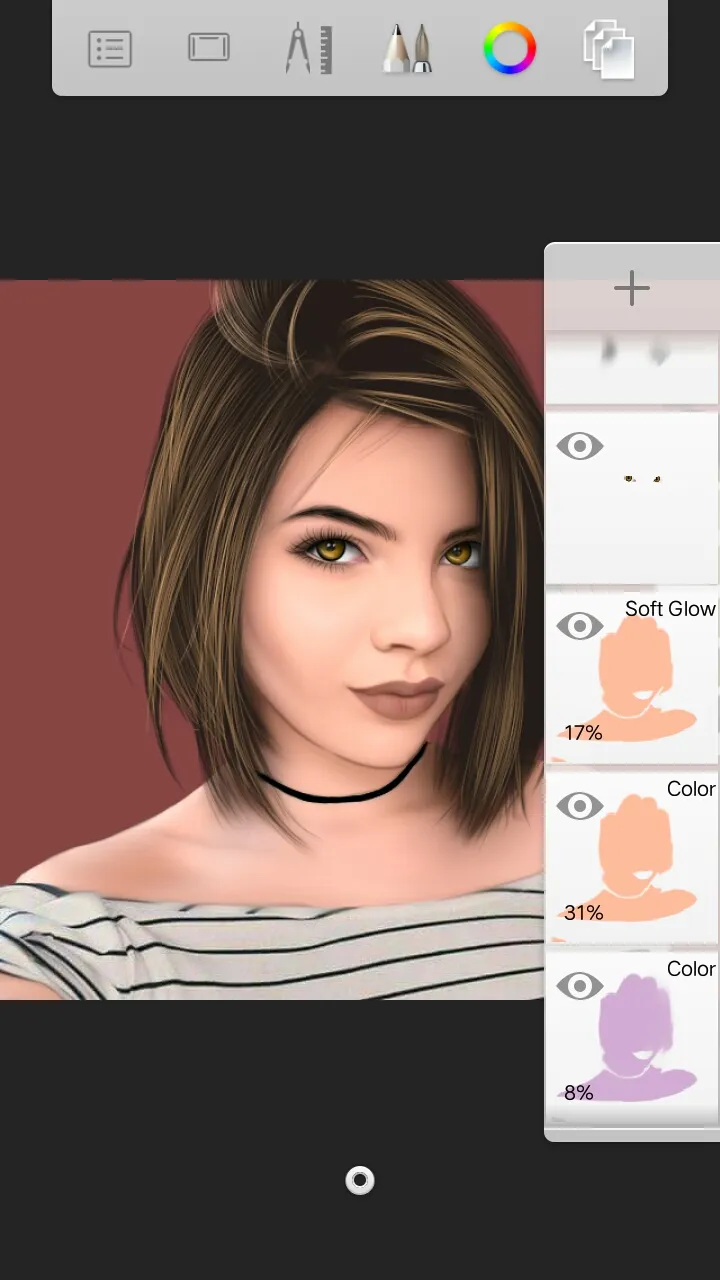Open the brush library pencils icon
Image resolution: width=720 pixels, height=1280 pixels.
coord(408,48)
